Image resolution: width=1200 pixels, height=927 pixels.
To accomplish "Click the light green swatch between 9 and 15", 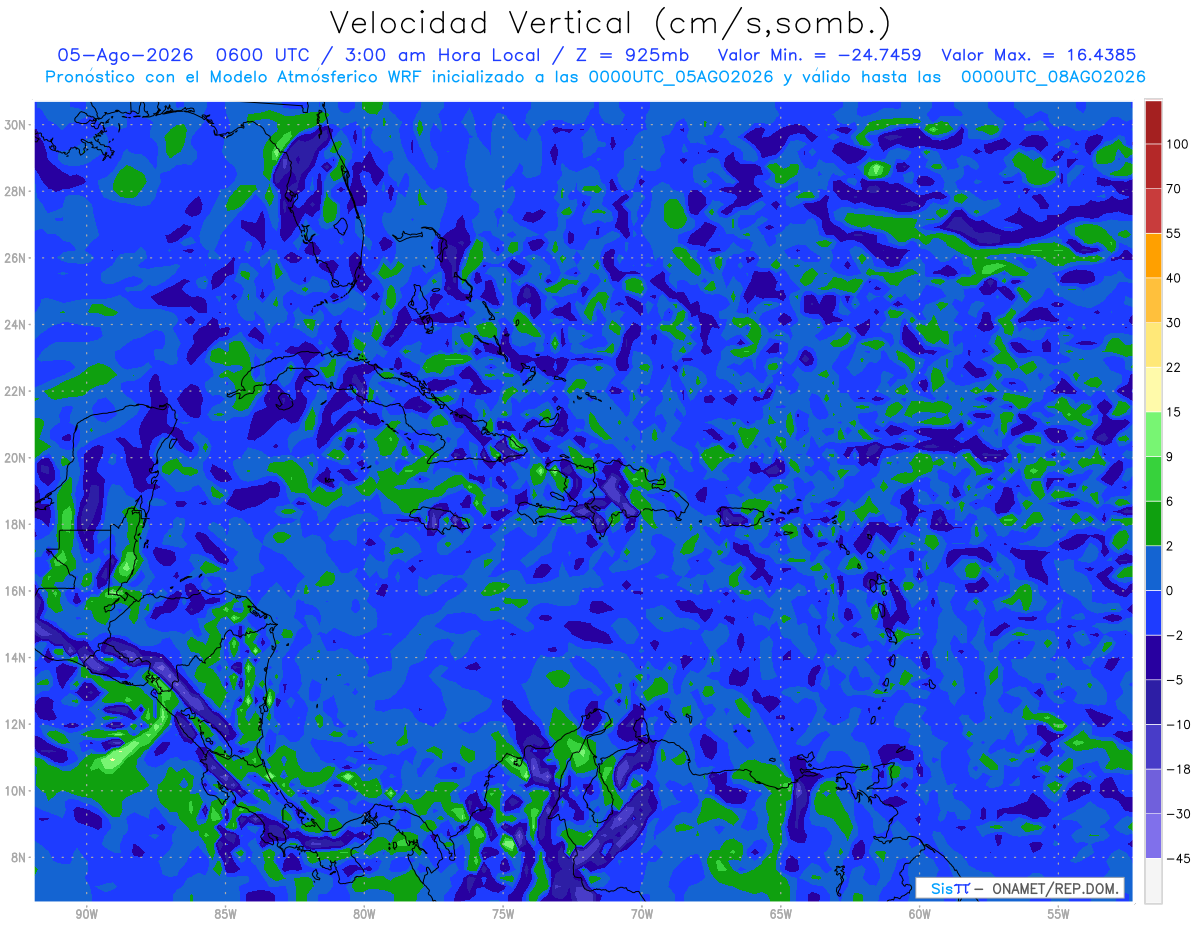I will (x=1153, y=434).
